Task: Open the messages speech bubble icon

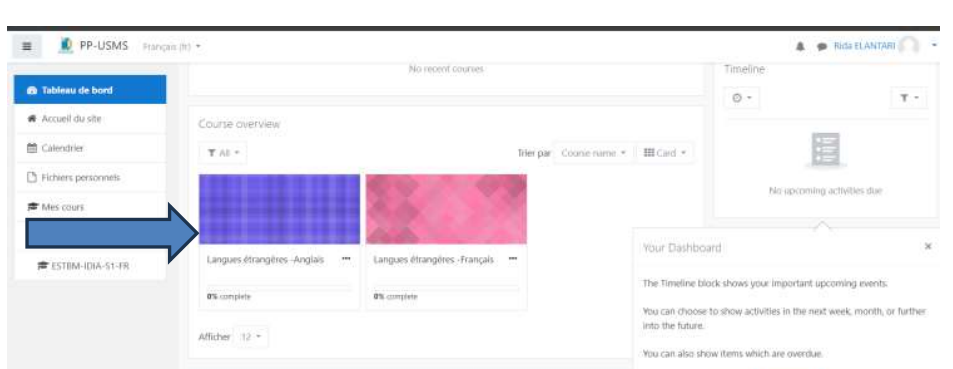Action: click(821, 47)
